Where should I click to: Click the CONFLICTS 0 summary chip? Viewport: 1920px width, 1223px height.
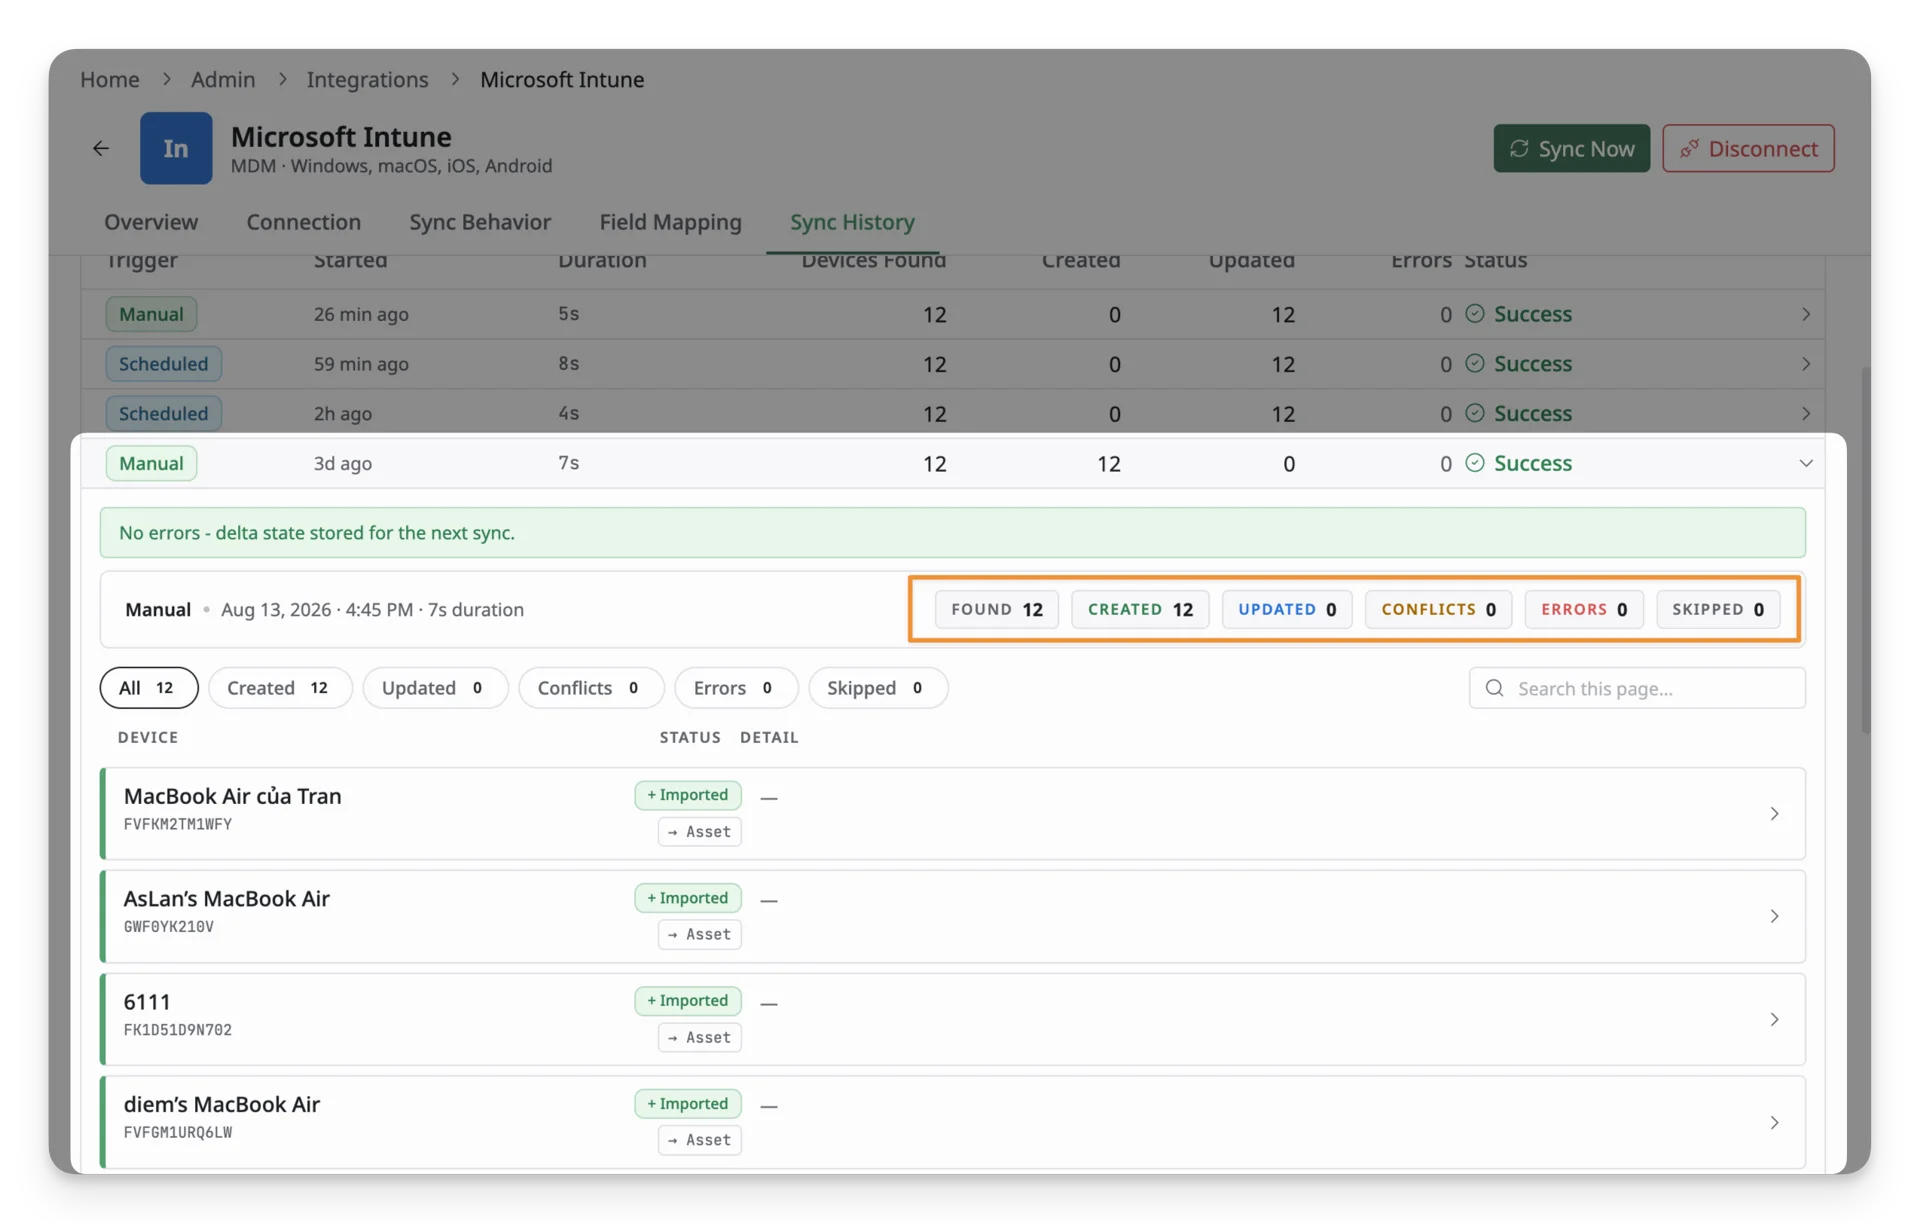coord(1438,609)
